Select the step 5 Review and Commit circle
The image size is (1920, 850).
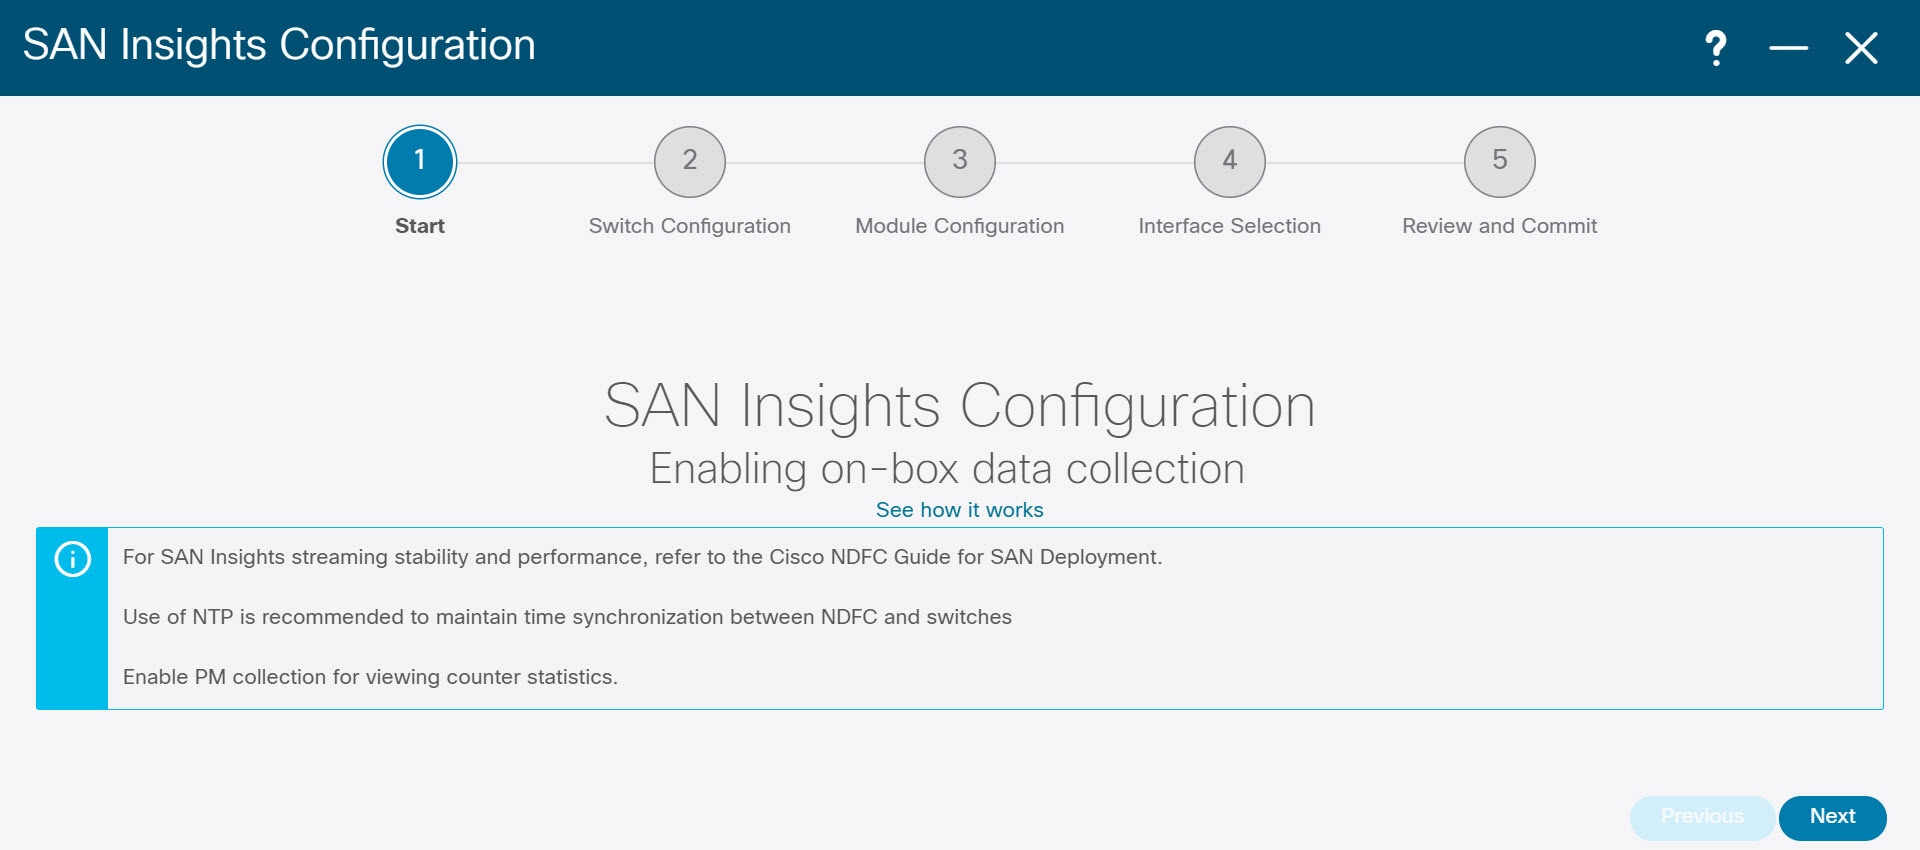(x=1498, y=161)
